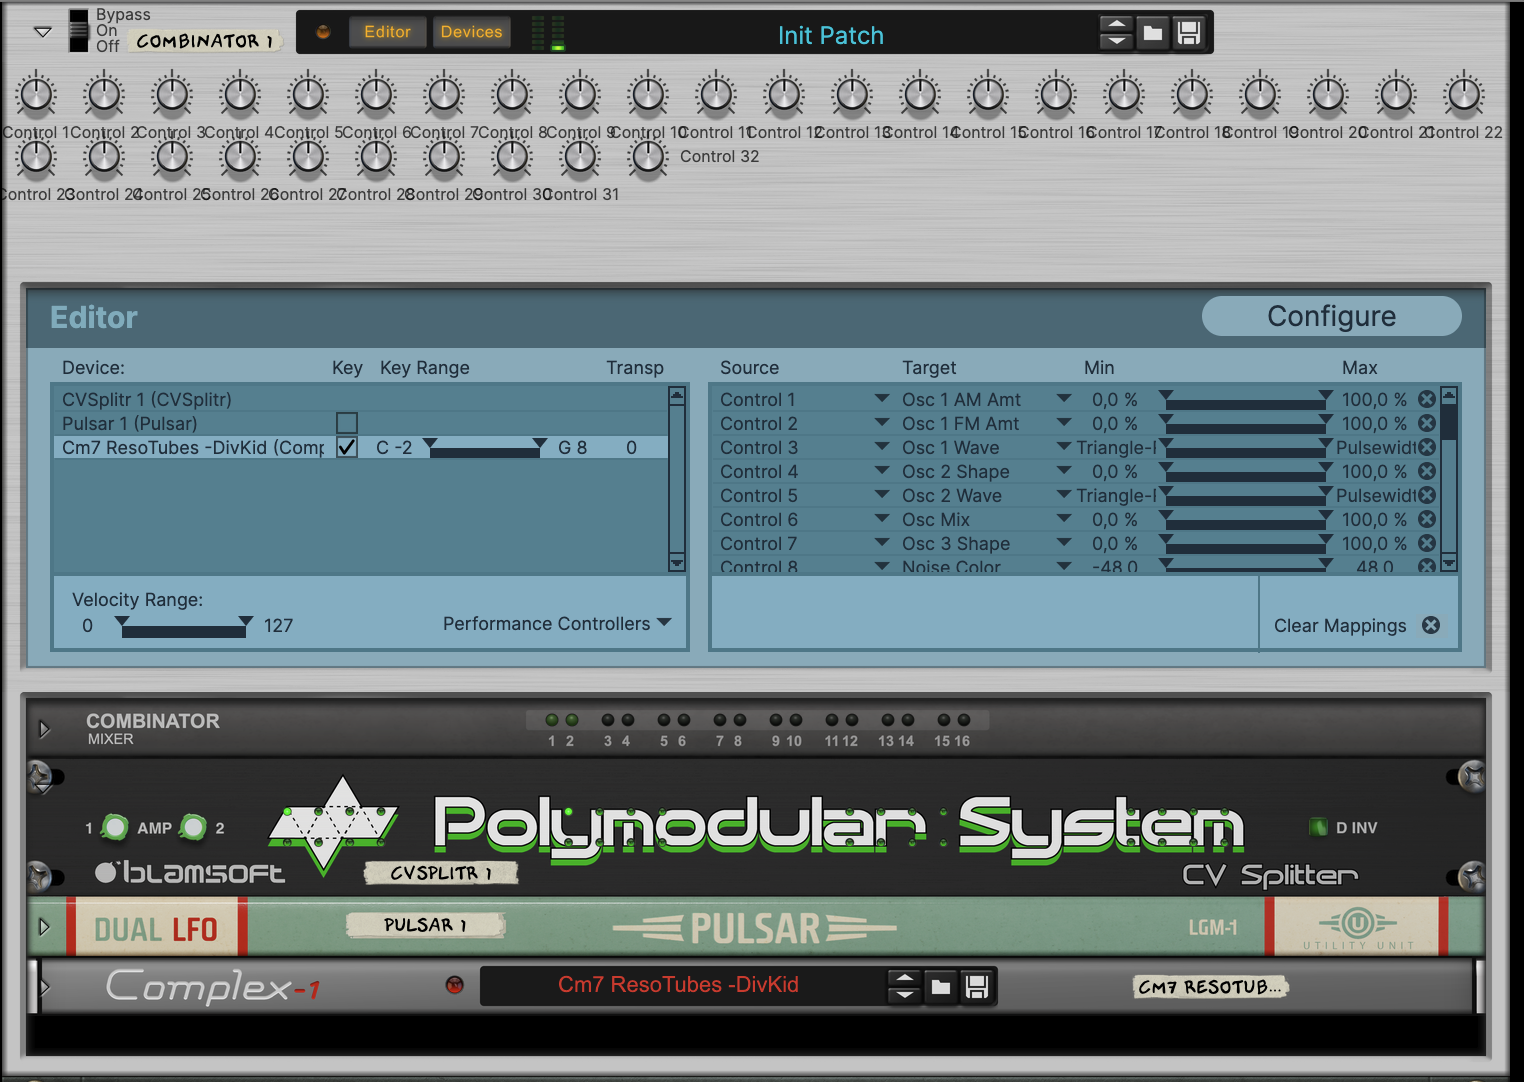
Task: Select Pulsar 1 (Pulsar) device row
Action: tap(360, 423)
